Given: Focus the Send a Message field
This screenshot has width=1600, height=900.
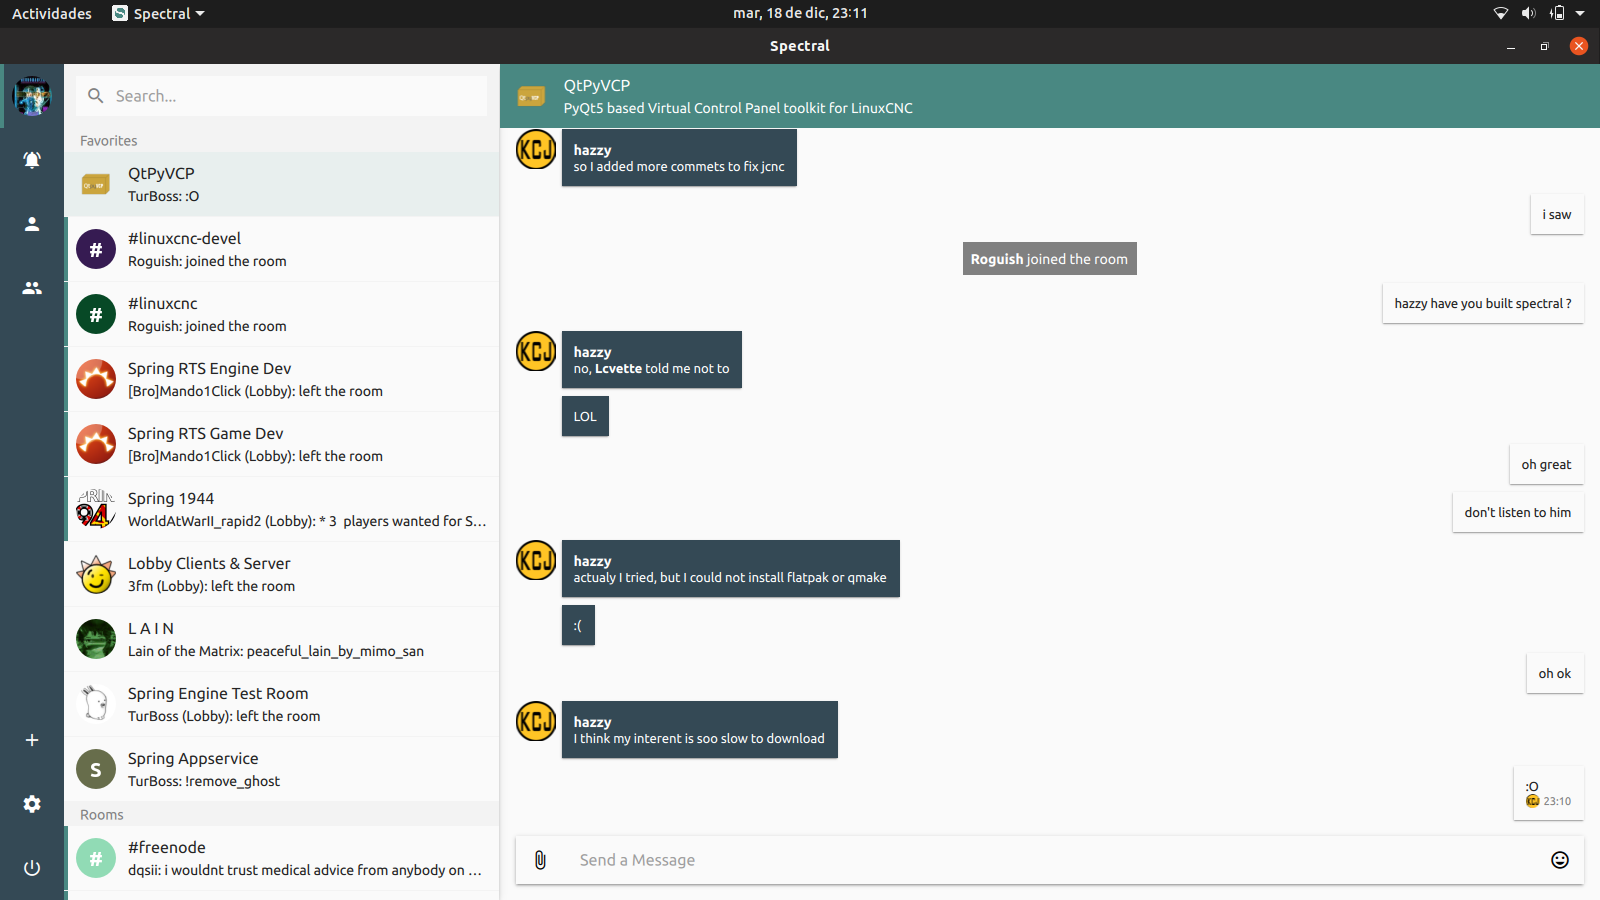Looking at the screenshot, I should point(1049,860).
